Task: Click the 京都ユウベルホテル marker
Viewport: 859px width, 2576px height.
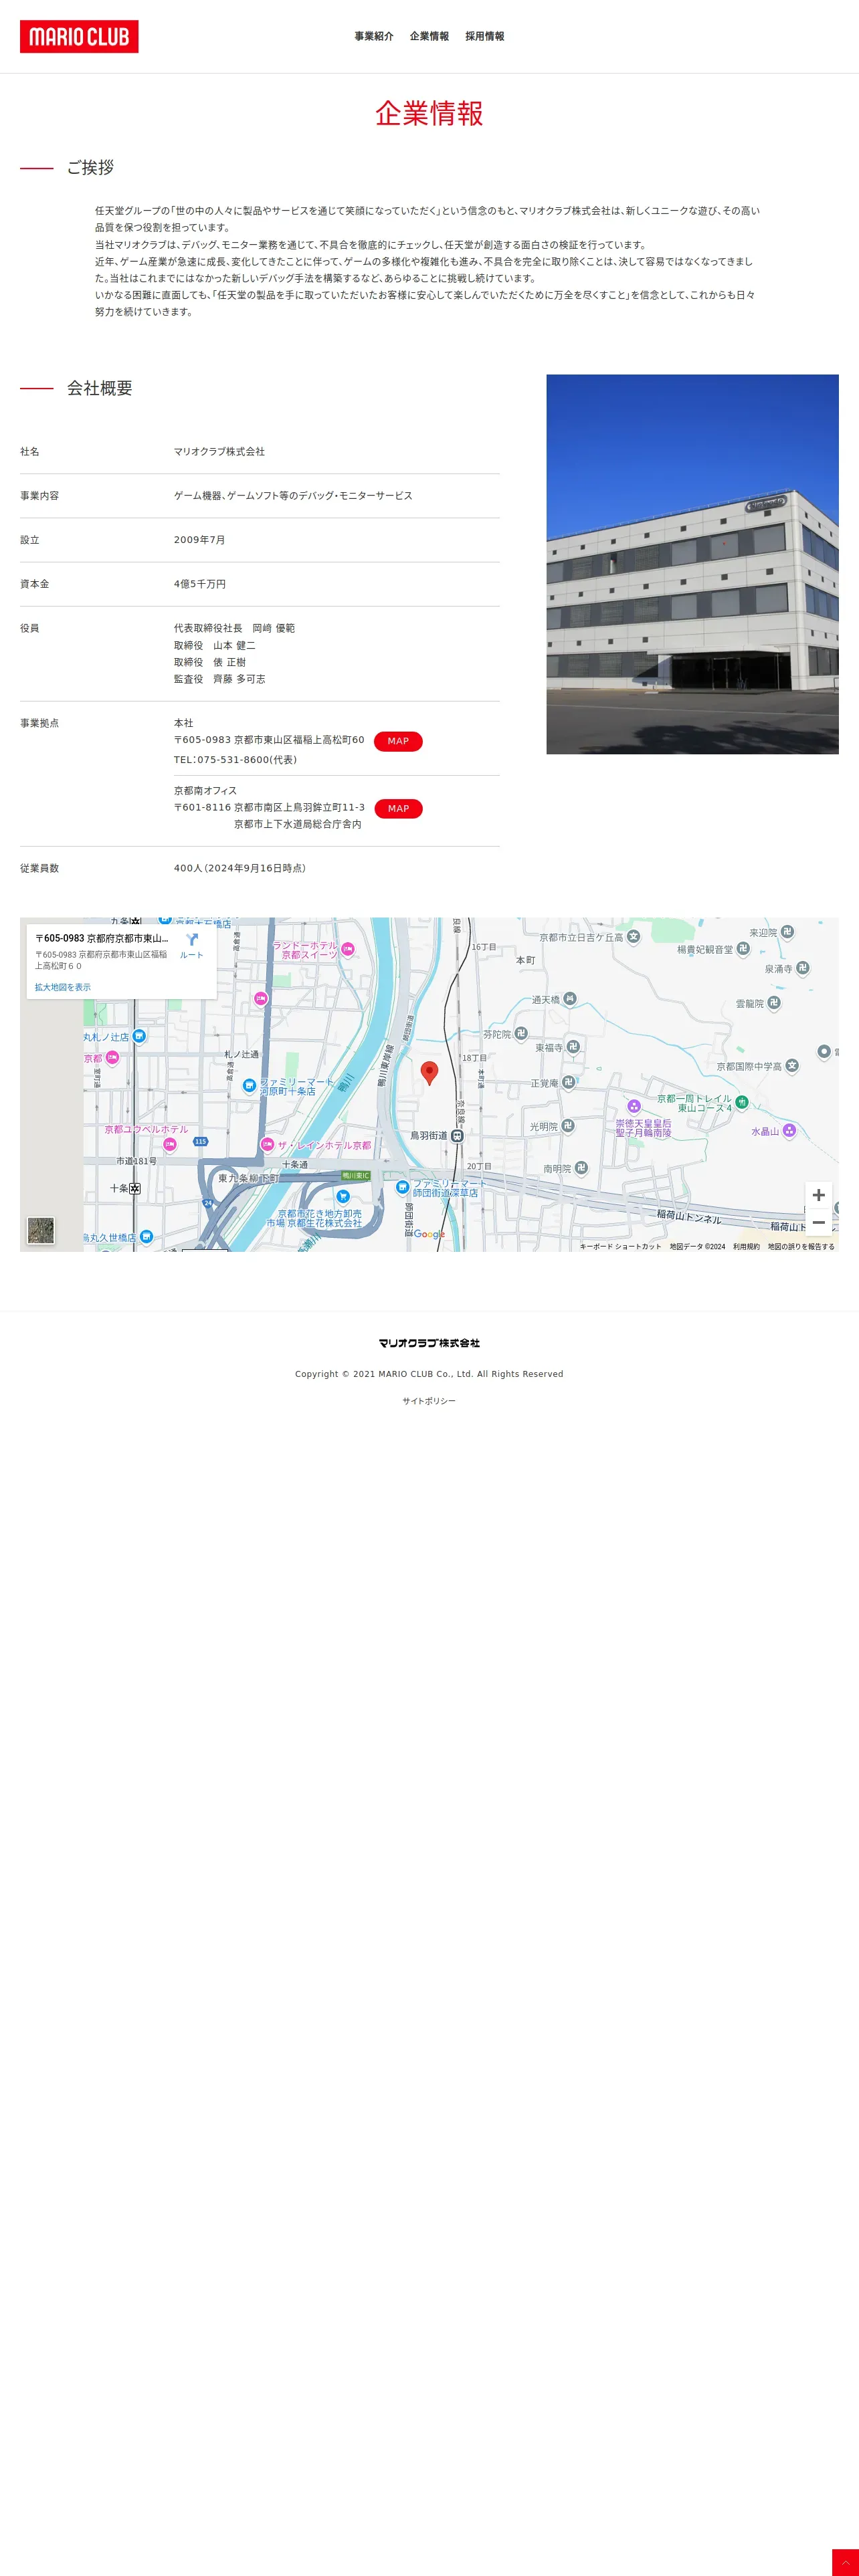Action: click(169, 1143)
